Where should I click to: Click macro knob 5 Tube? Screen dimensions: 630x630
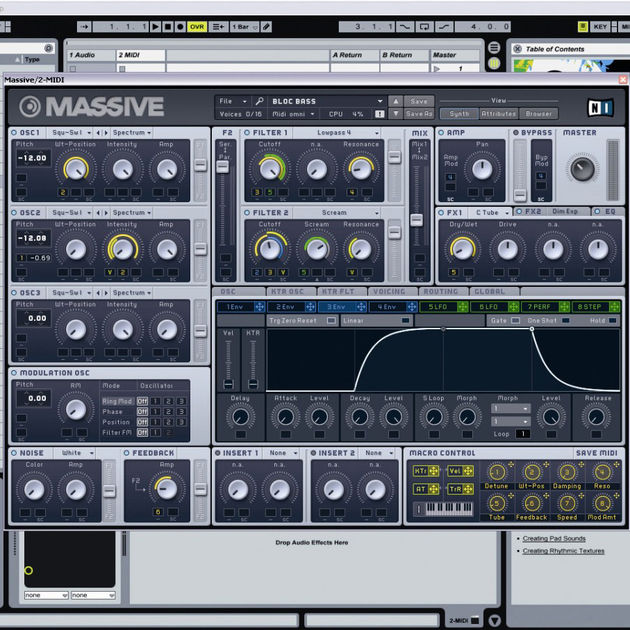click(x=497, y=503)
